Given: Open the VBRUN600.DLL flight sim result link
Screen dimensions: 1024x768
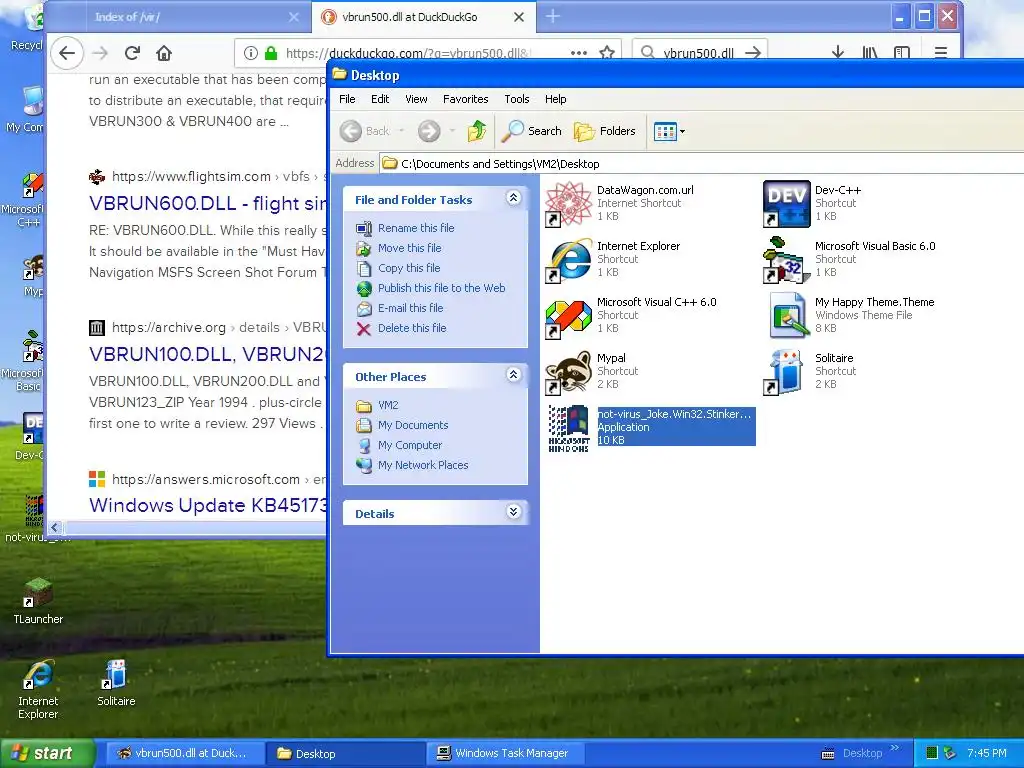Looking at the screenshot, I should [x=208, y=203].
